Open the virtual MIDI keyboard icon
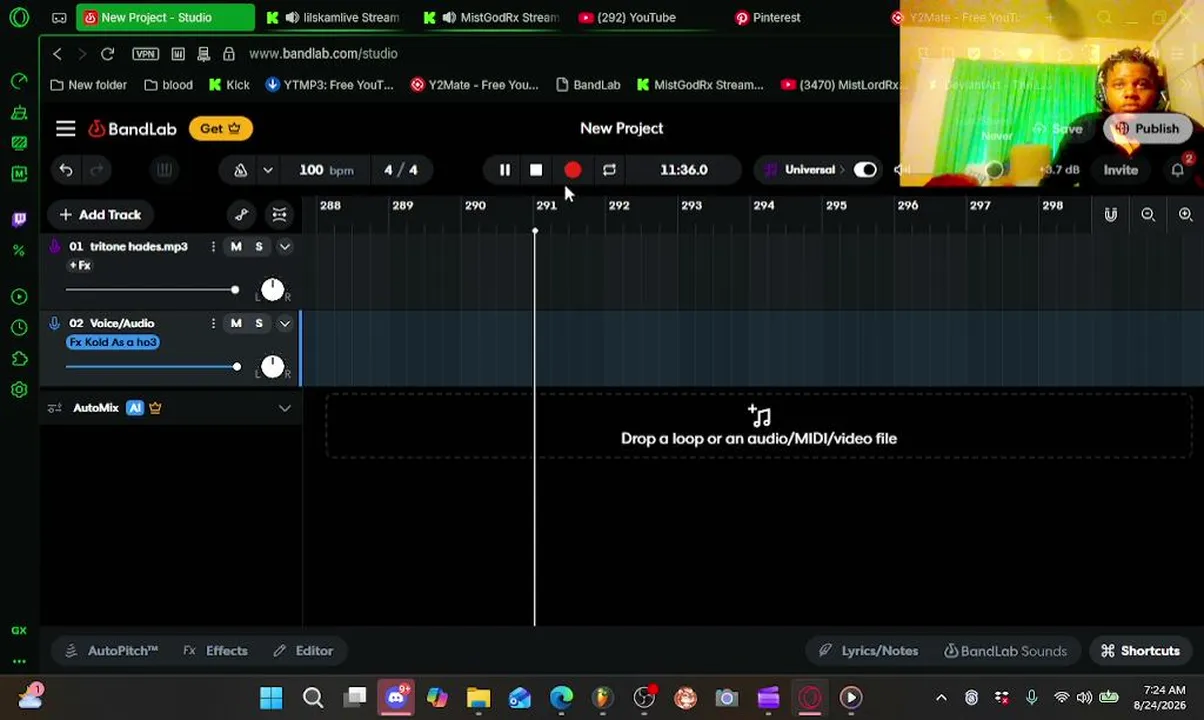This screenshot has height=720, width=1204. click(x=164, y=170)
